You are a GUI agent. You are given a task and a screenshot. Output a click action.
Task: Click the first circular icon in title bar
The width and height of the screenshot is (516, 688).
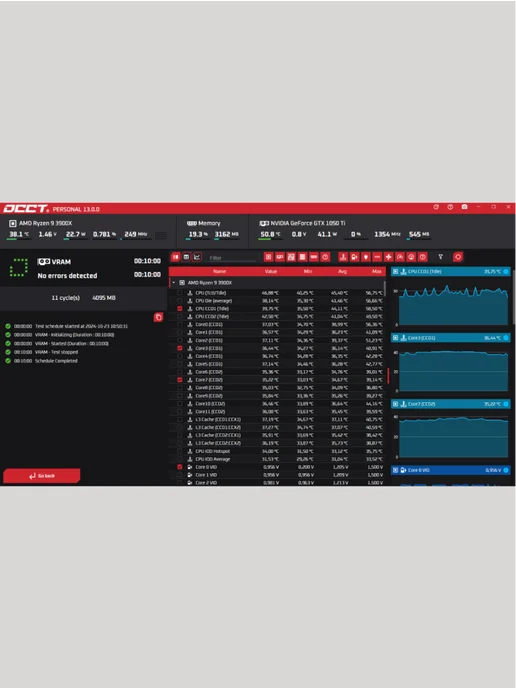click(x=436, y=207)
